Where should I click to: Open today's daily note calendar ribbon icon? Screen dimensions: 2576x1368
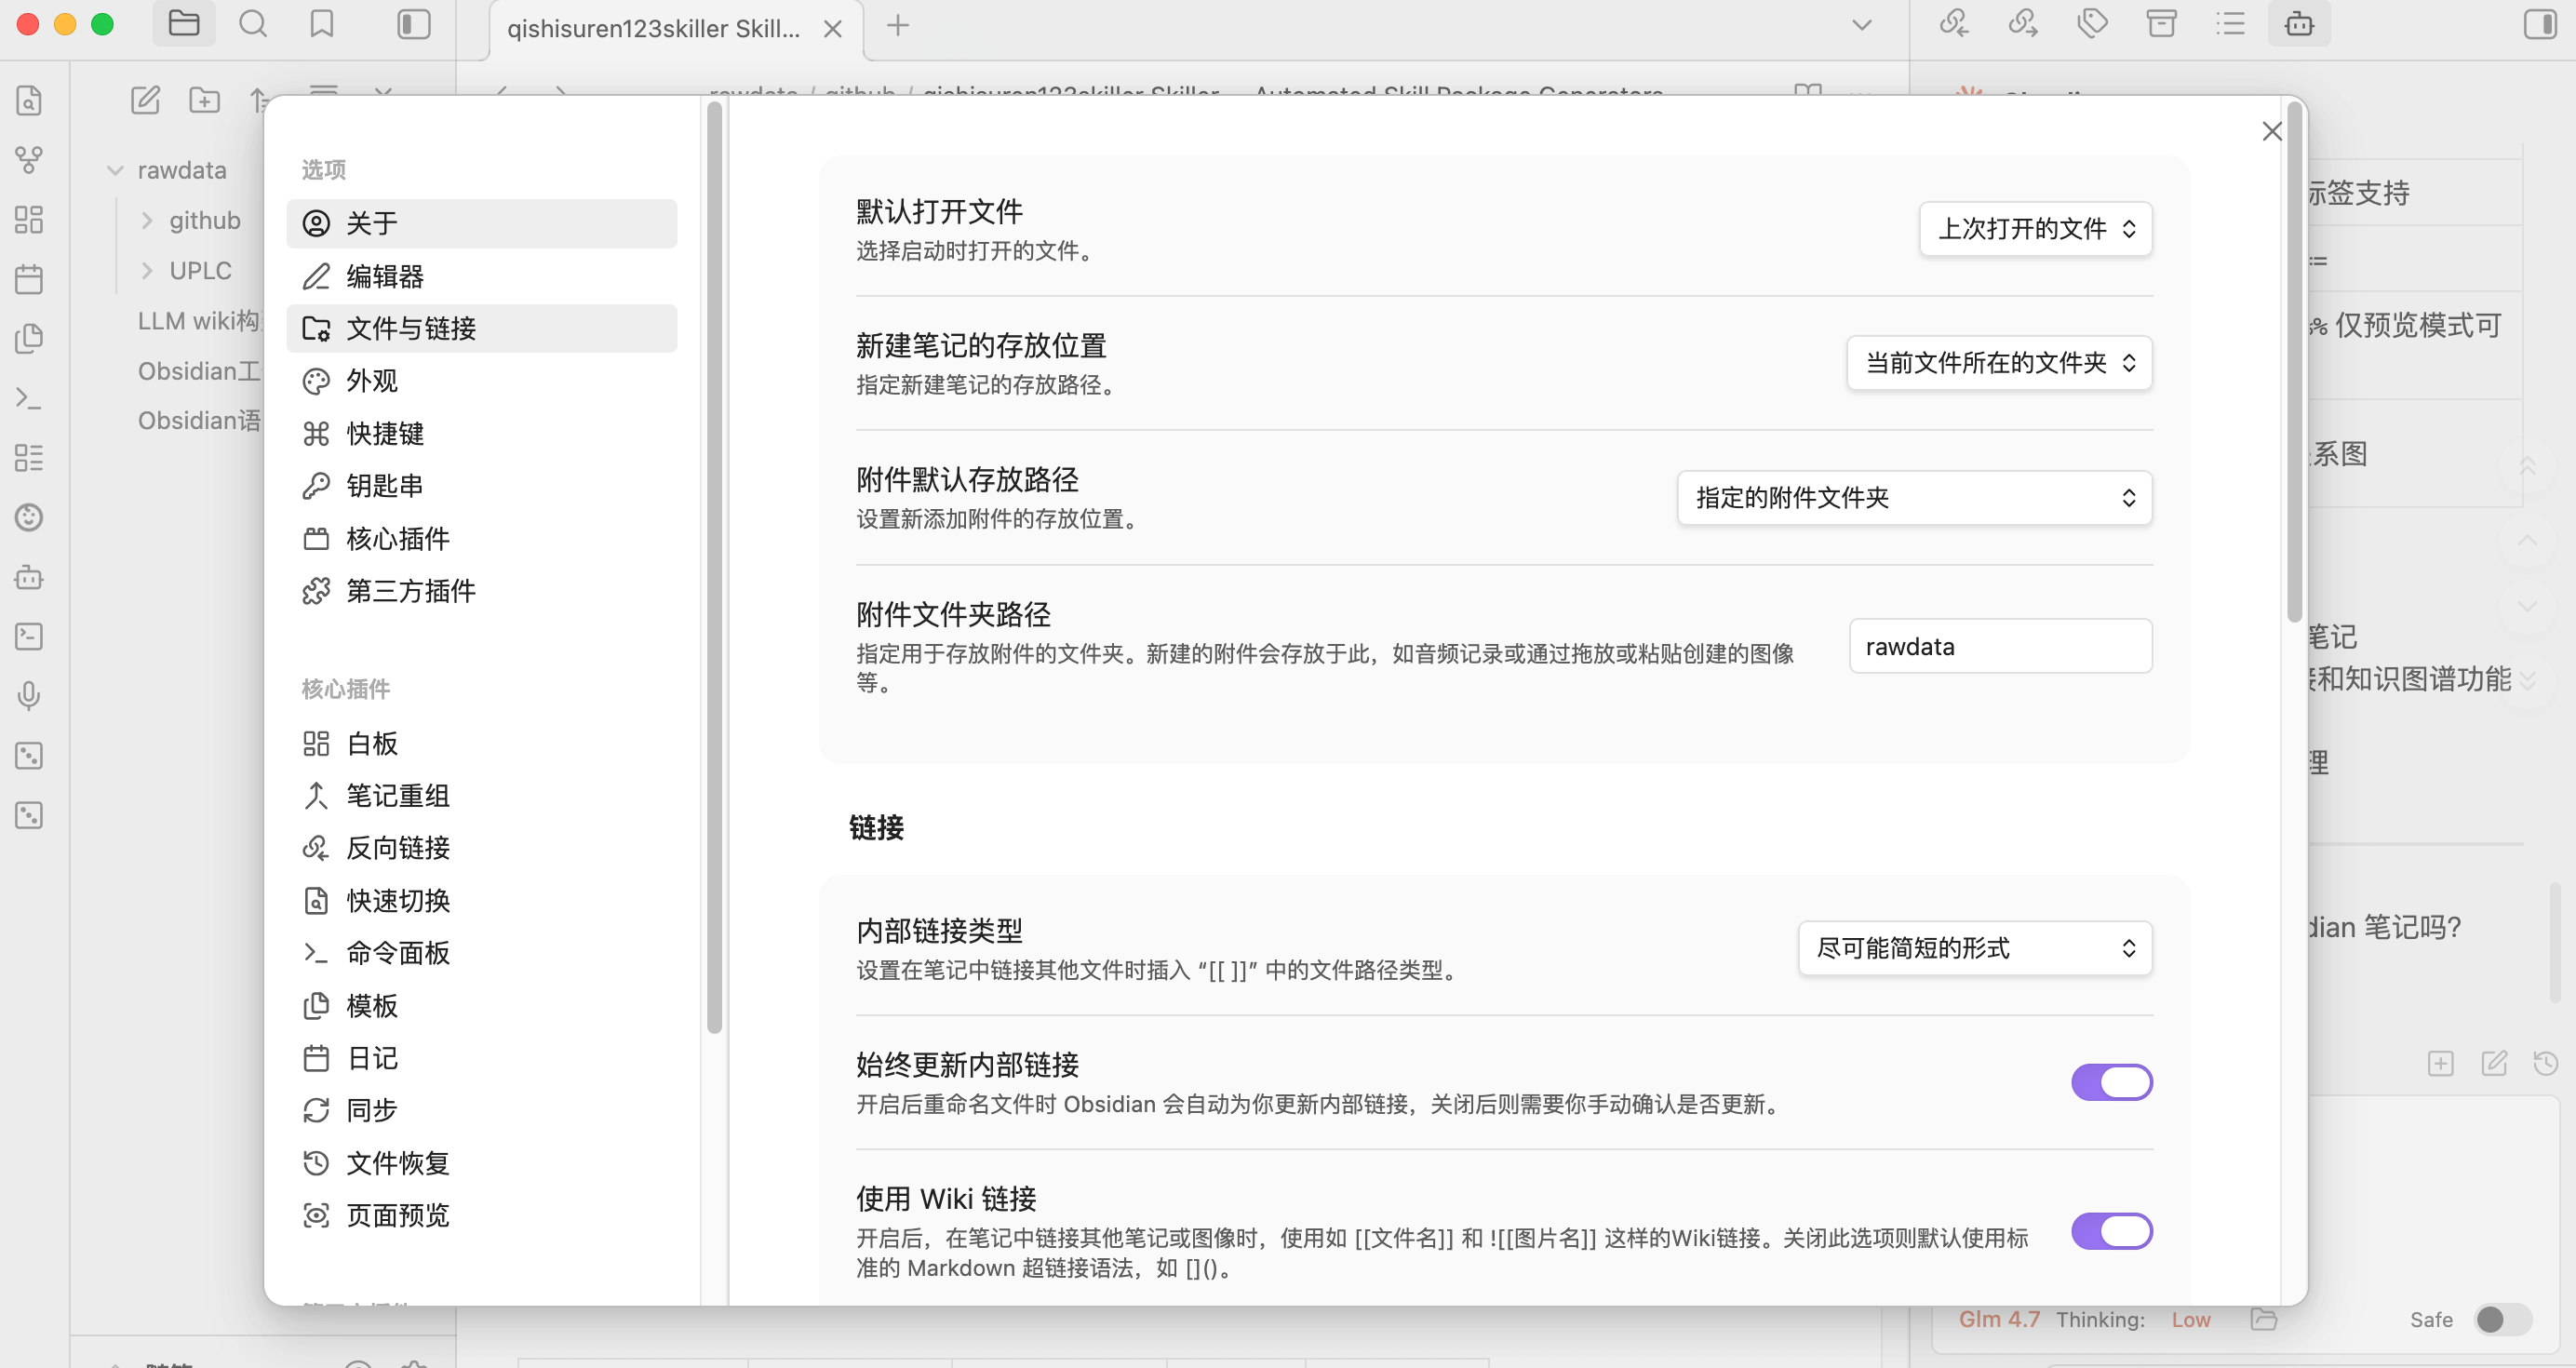pyautogui.click(x=29, y=279)
